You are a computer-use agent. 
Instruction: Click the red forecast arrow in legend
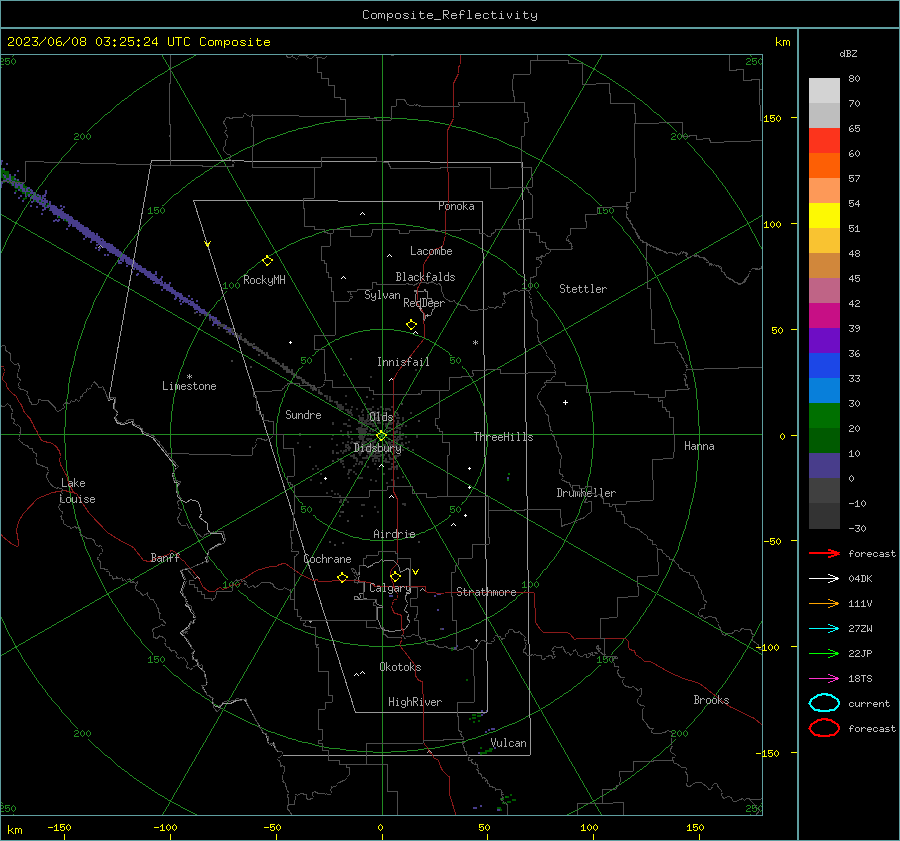(x=824, y=553)
